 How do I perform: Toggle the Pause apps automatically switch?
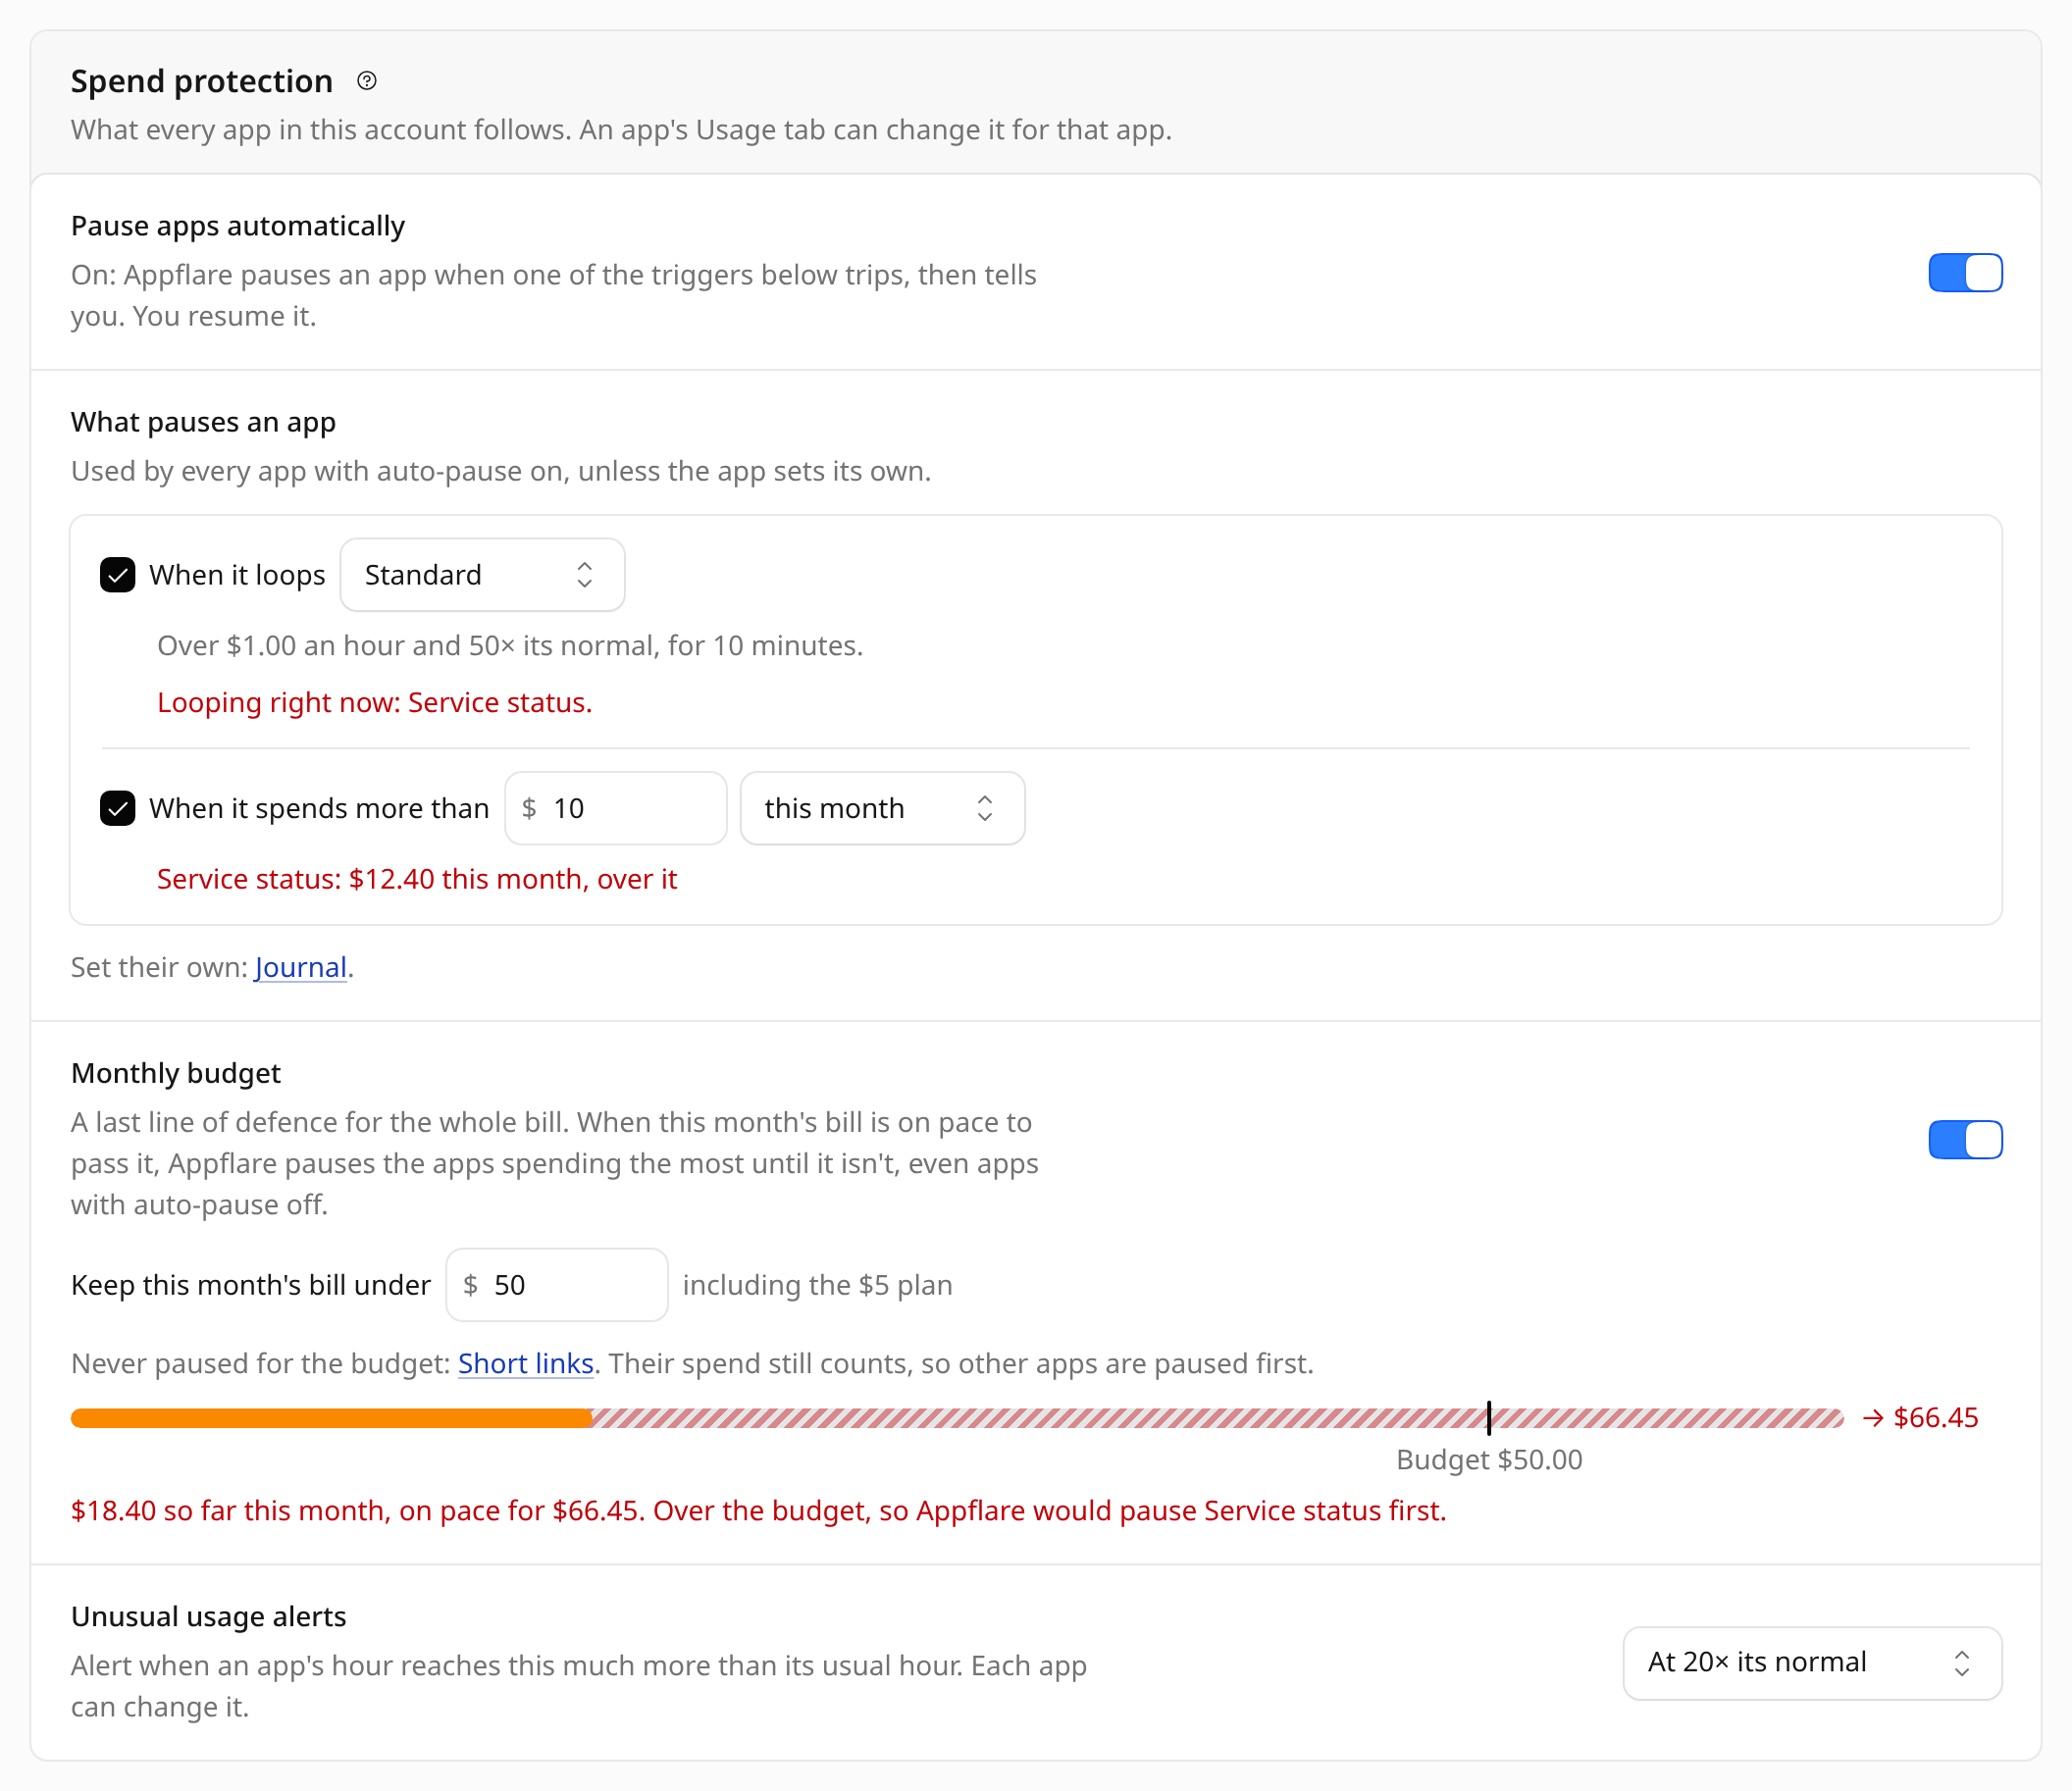click(x=1964, y=272)
